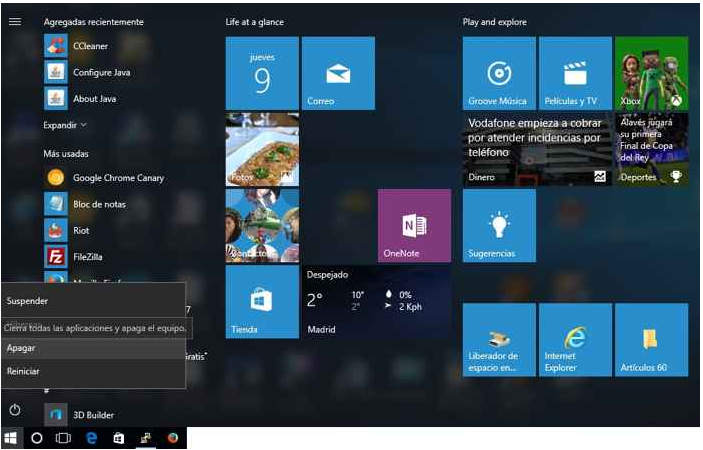Launch the OneNote tile

pos(414,225)
